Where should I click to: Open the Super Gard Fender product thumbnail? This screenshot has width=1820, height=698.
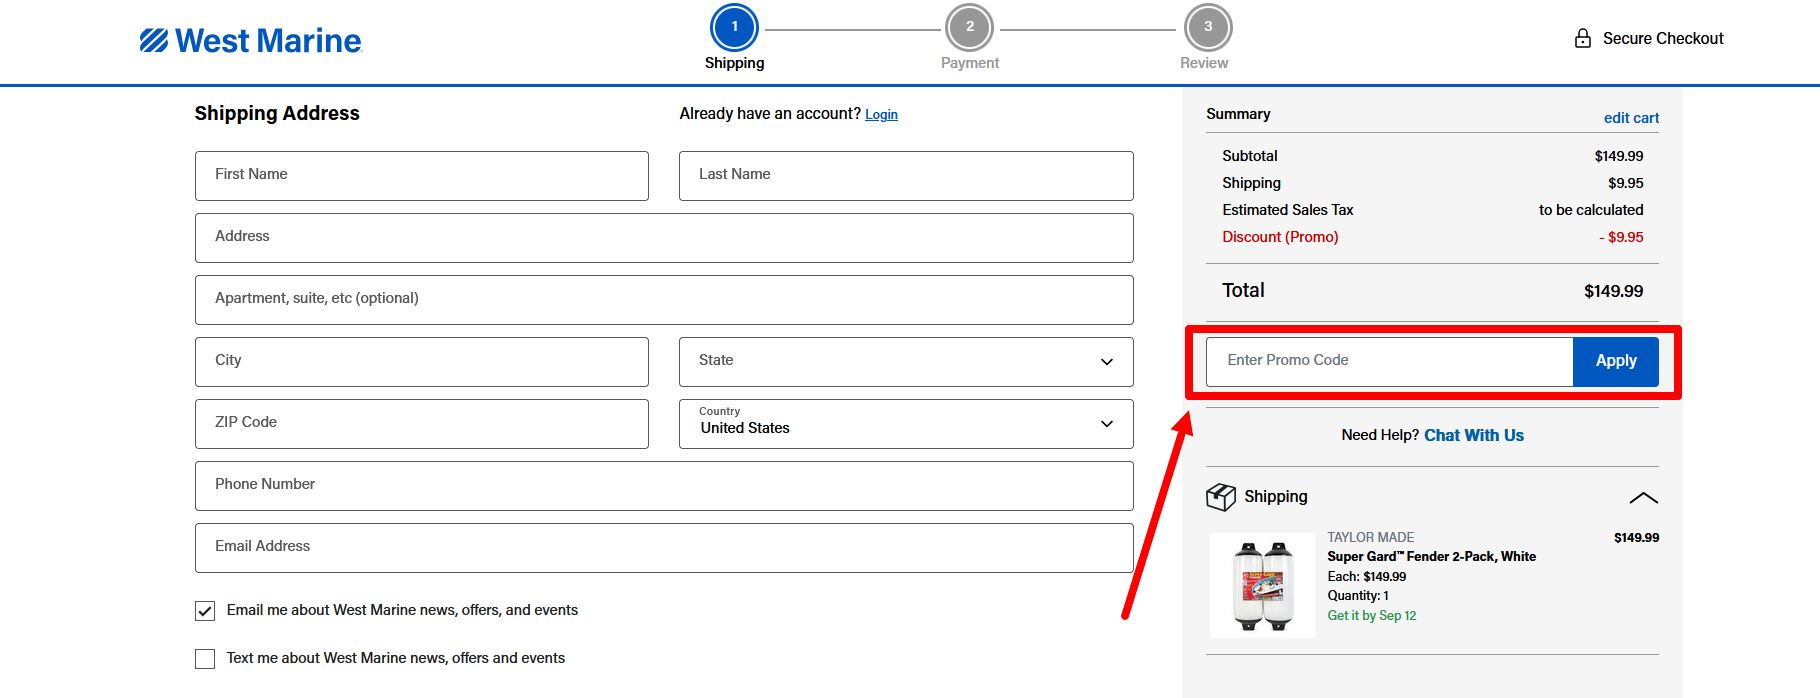click(1263, 586)
